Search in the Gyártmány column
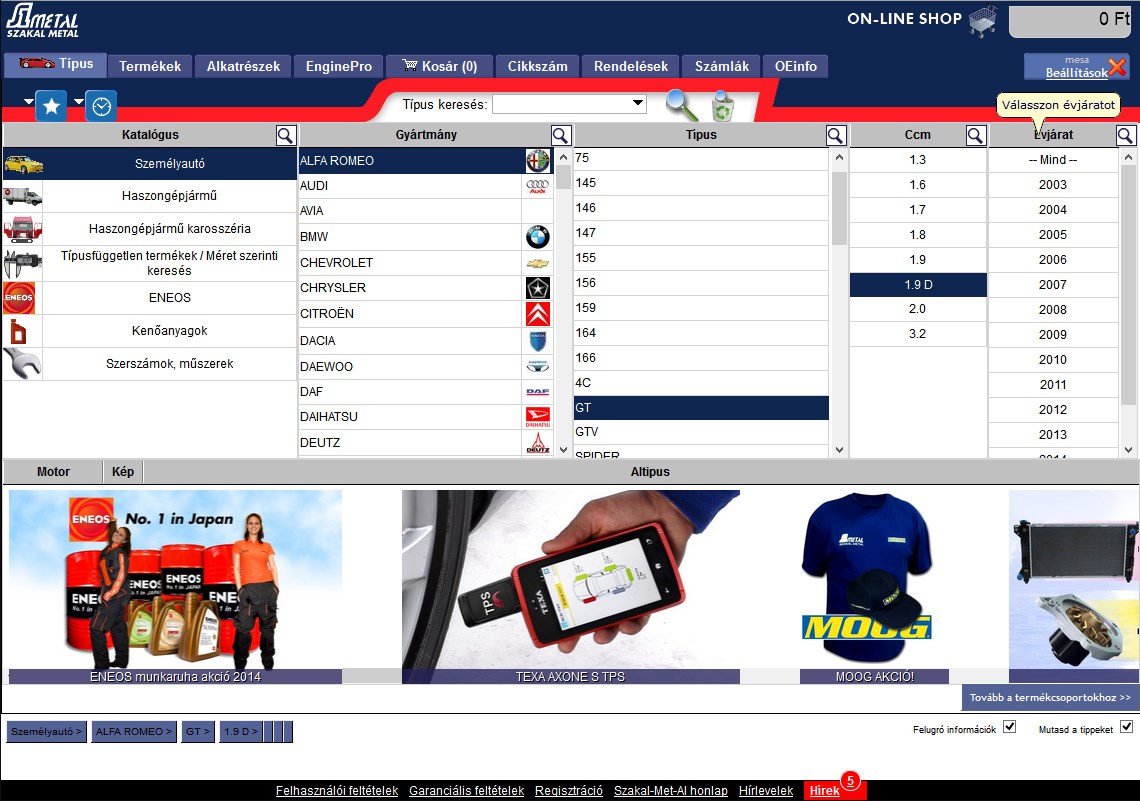This screenshot has width=1140, height=801. 561,135
